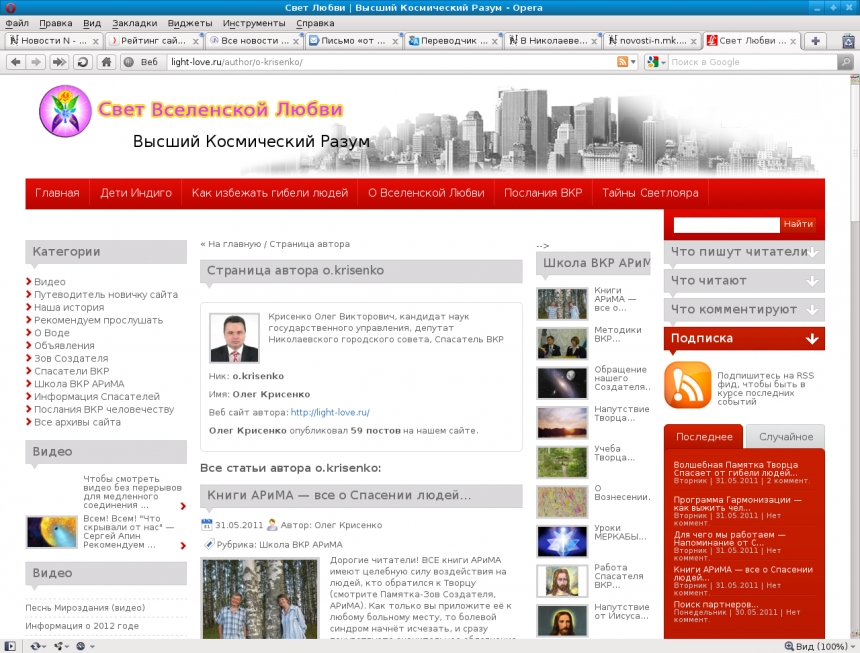Click the 'Послания ВКР' navigation item
The width and height of the screenshot is (860, 653).
(x=542, y=193)
